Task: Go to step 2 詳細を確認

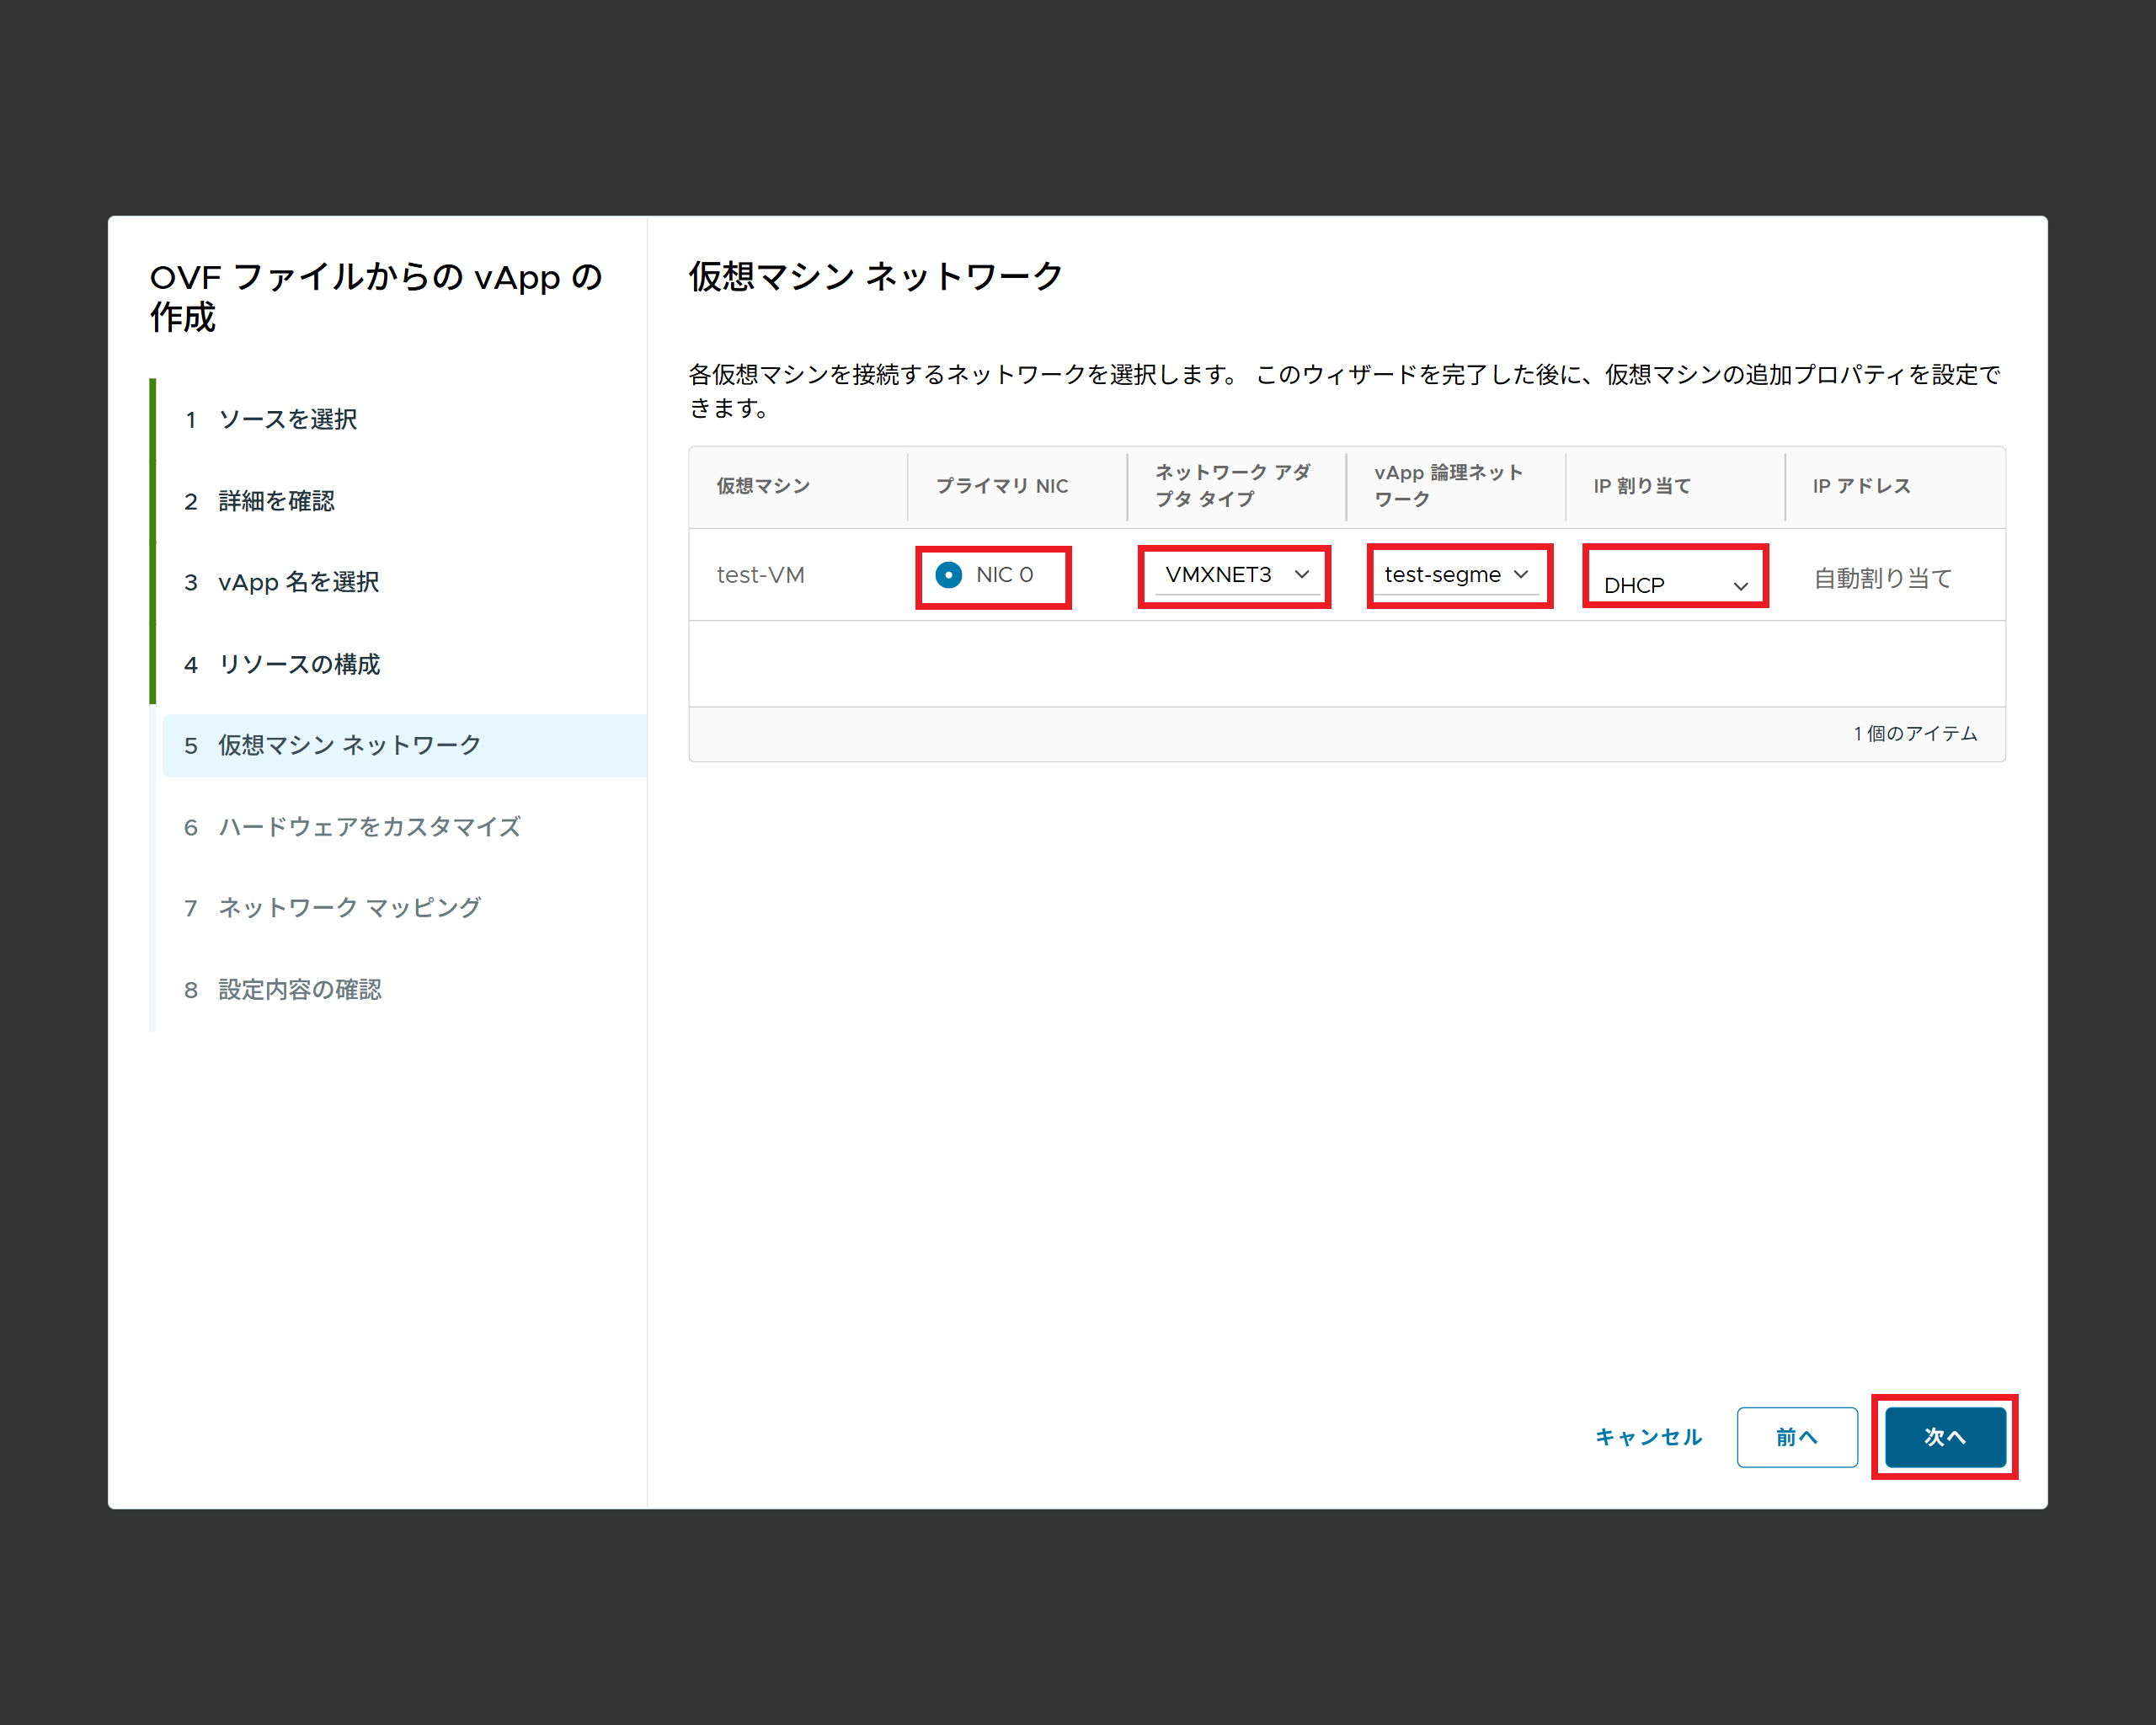Action: click(x=276, y=501)
